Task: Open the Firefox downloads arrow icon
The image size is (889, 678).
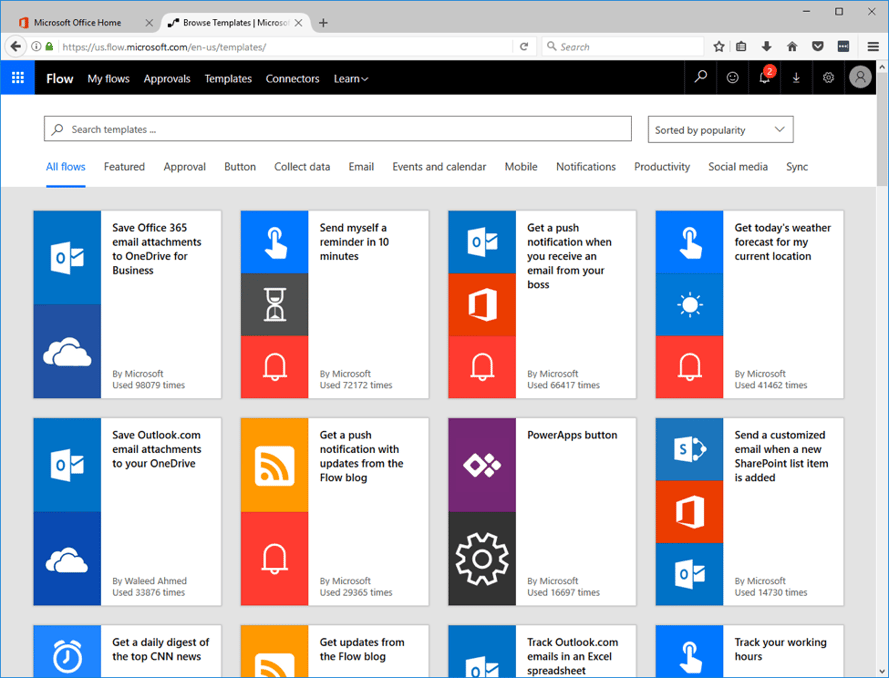Action: [767, 46]
